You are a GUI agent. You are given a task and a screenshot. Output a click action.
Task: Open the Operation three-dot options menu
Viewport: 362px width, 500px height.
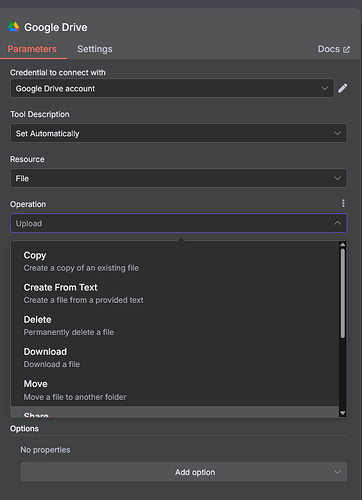coord(343,203)
